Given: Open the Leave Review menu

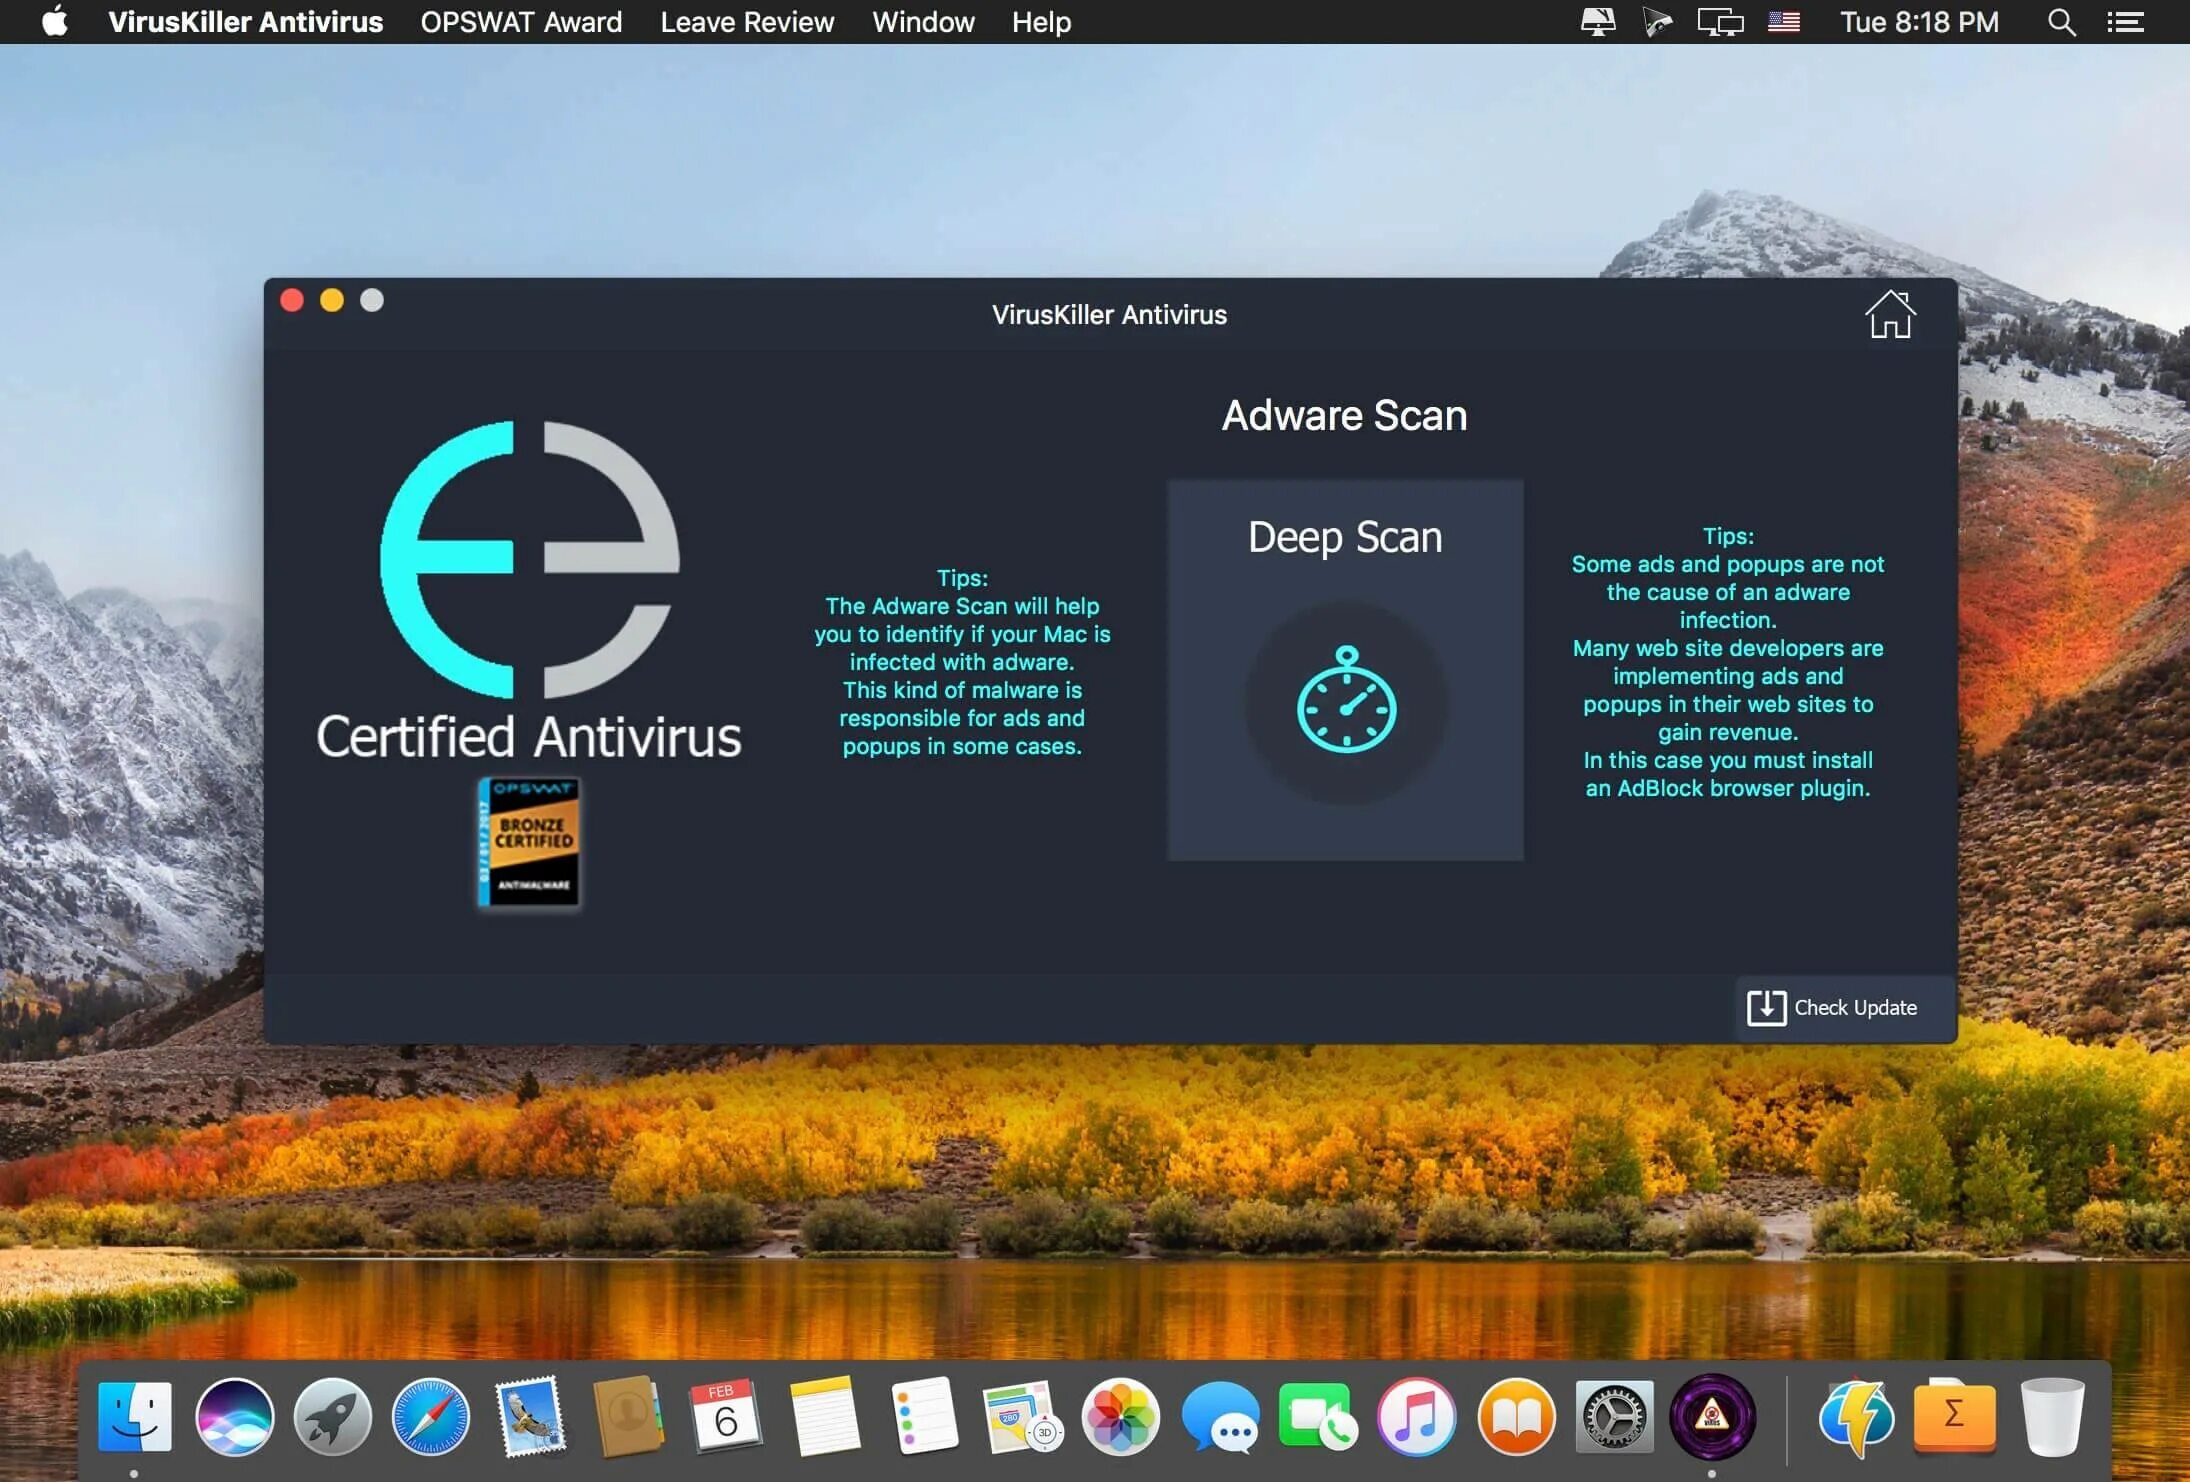Looking at the screenshot, I should tap(746, 22).
